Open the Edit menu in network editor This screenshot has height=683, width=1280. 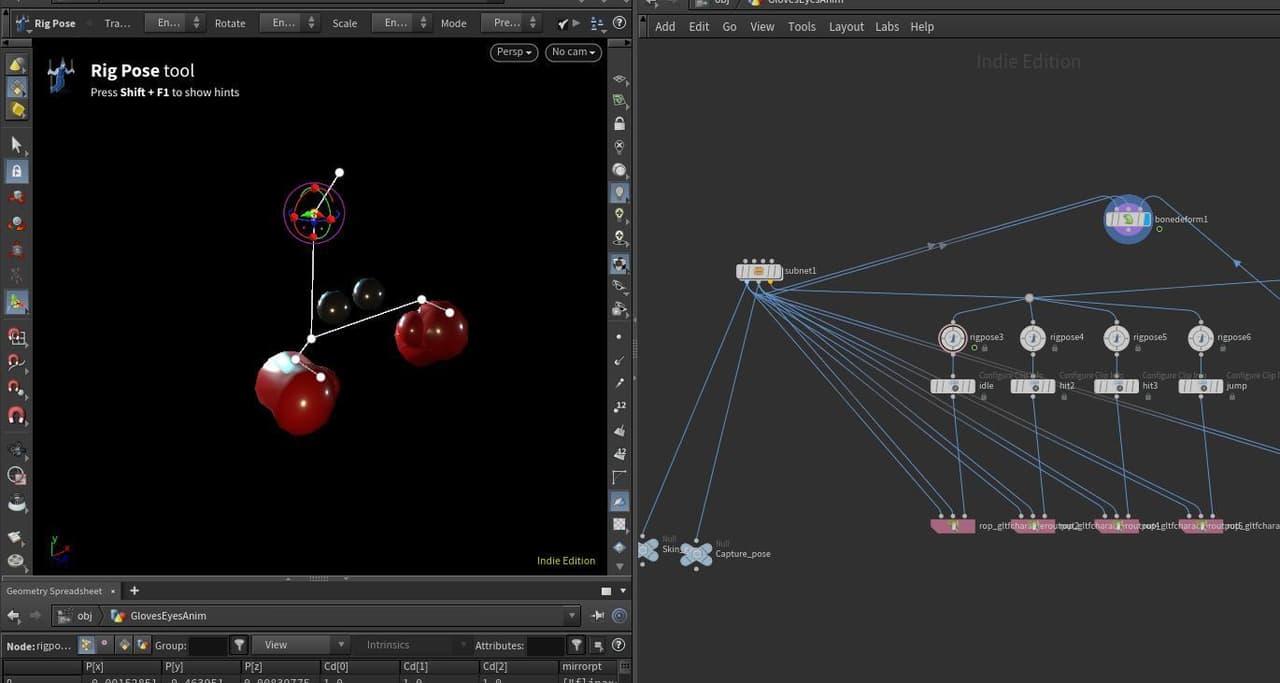(x=699, y=27)
